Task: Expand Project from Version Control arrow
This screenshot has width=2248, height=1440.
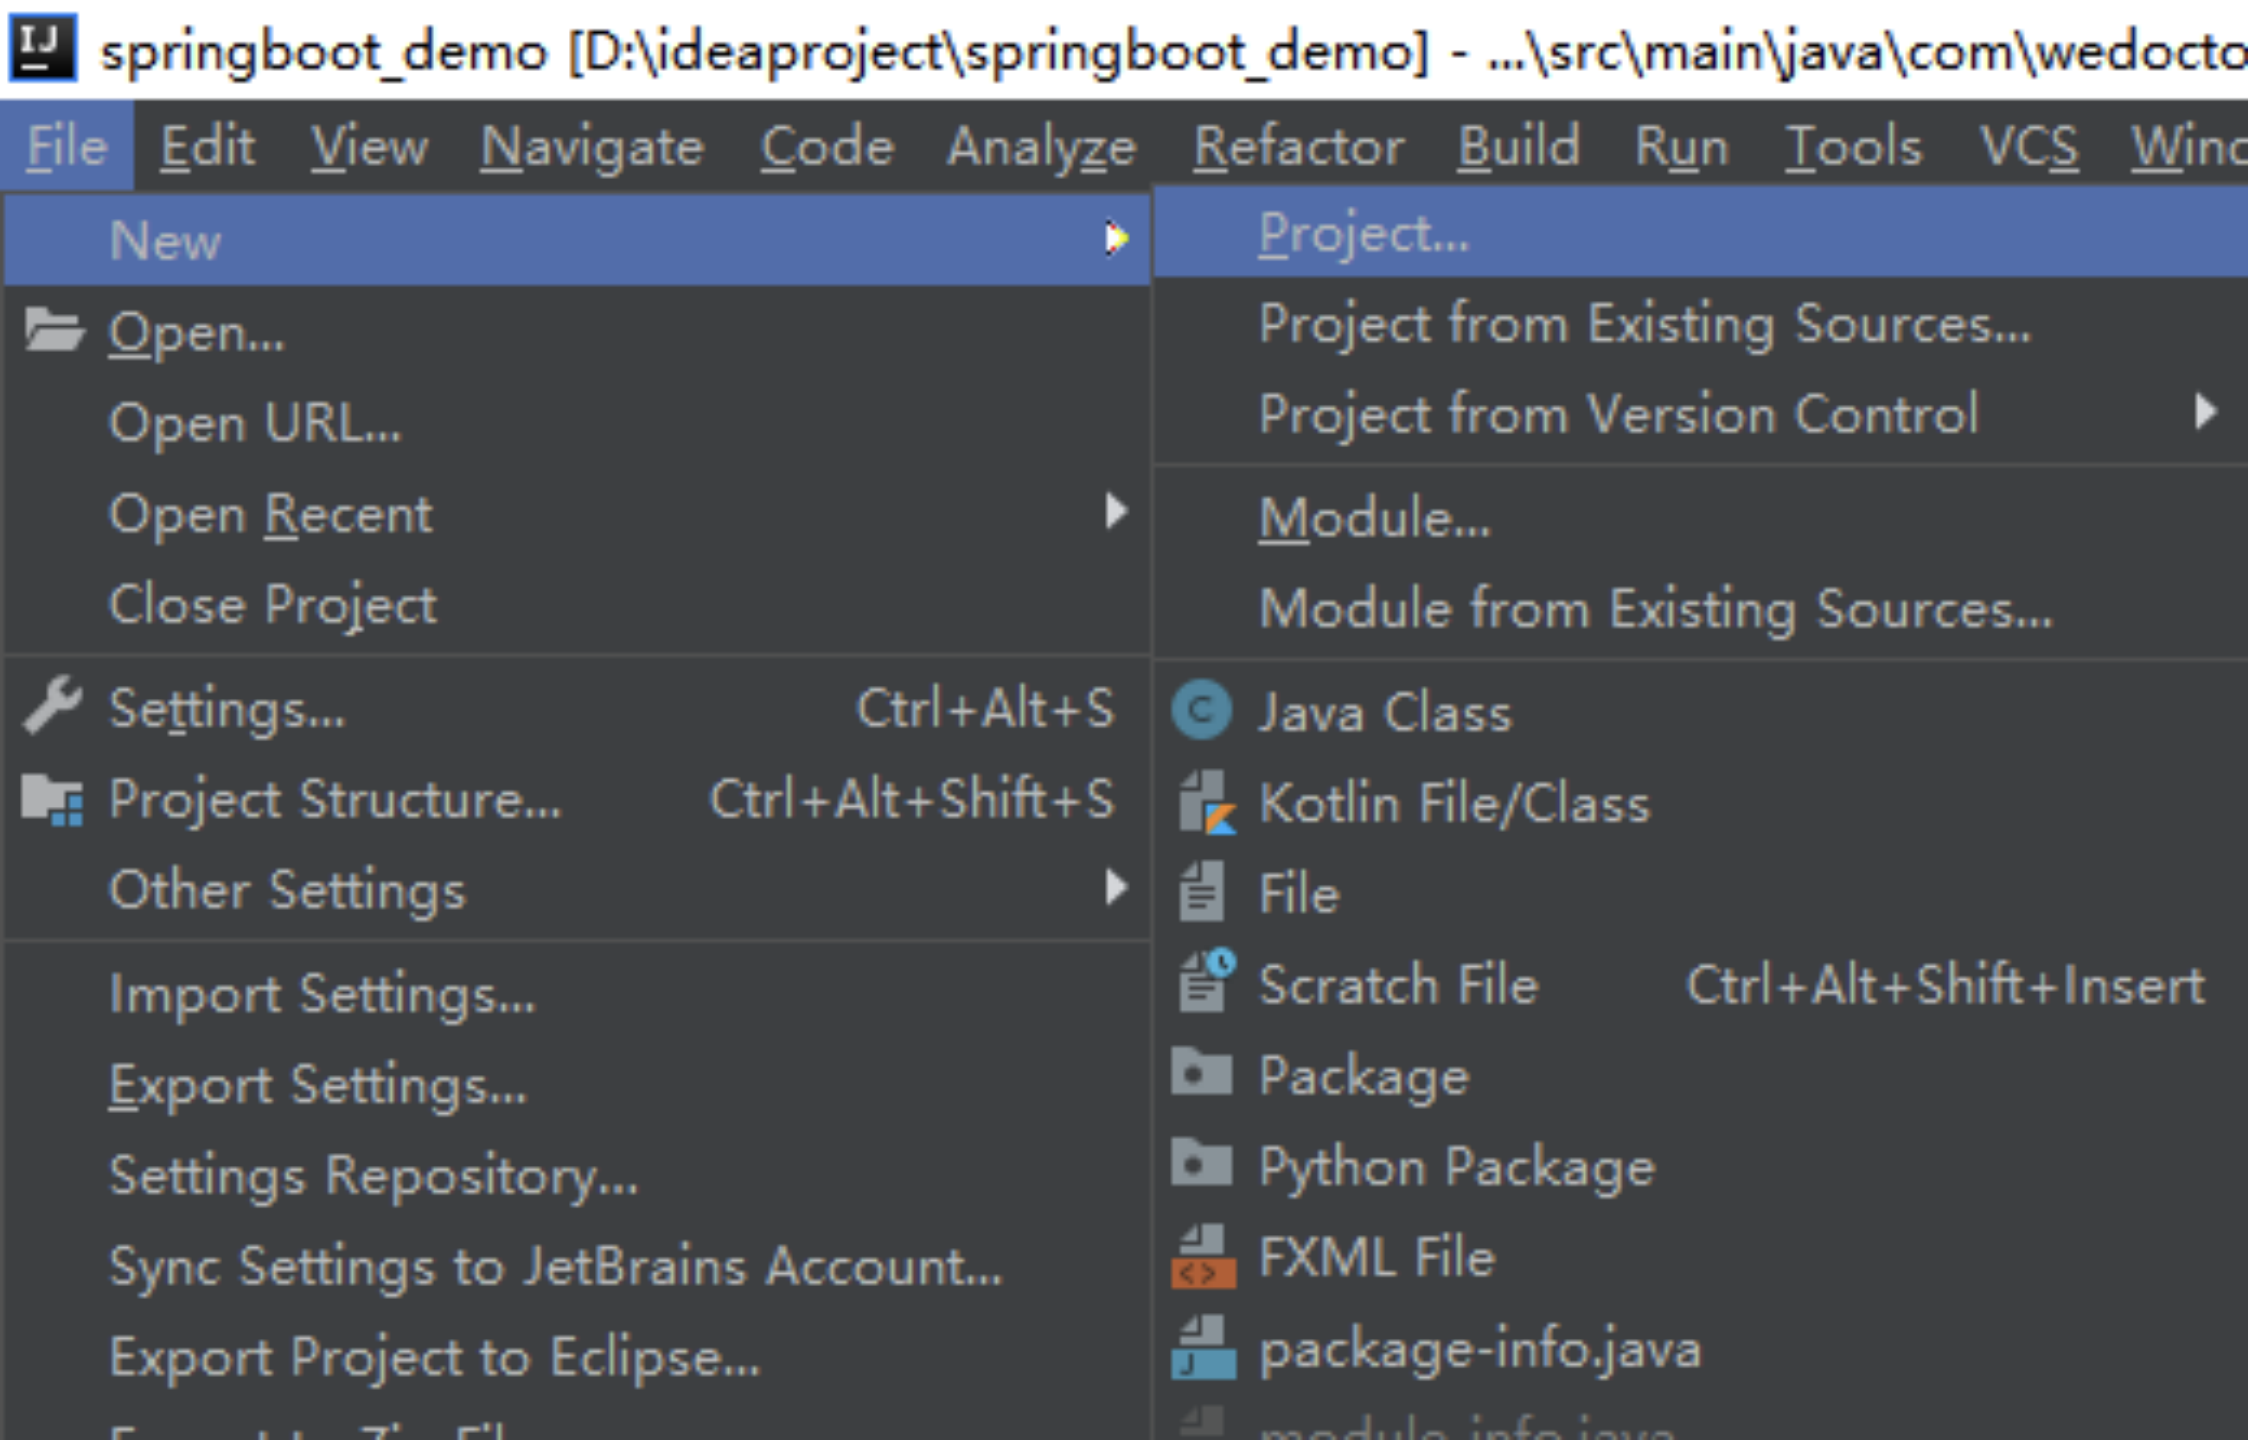Action: [2205, 412]
